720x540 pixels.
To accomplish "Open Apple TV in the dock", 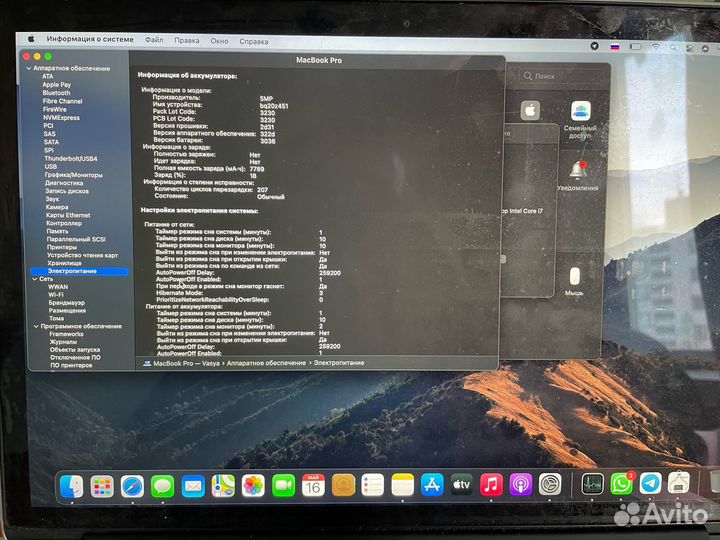I will [x=461, y=484].
